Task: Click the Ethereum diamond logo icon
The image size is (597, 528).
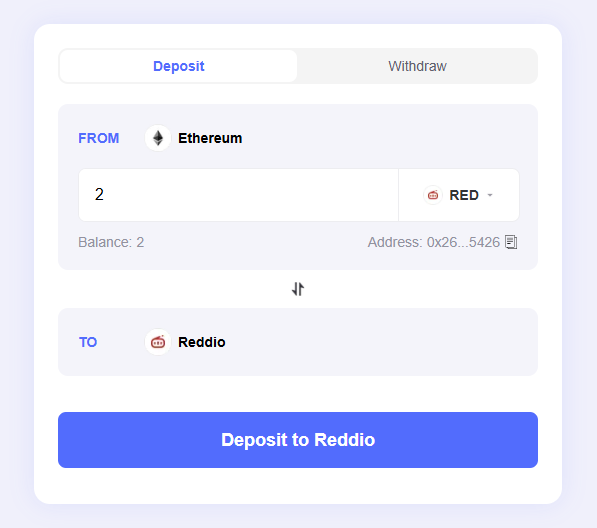Action: (x=158, y=138)
